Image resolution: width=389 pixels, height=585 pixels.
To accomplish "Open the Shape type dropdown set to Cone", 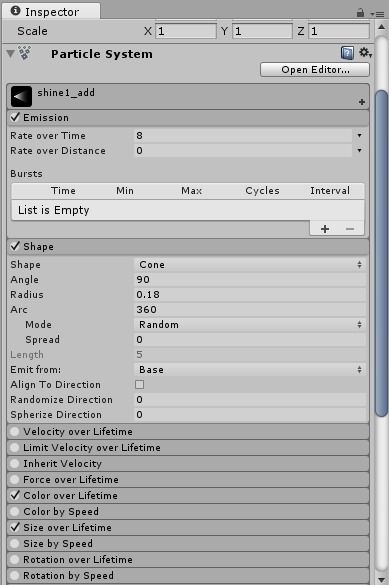I will click(250, 265).
